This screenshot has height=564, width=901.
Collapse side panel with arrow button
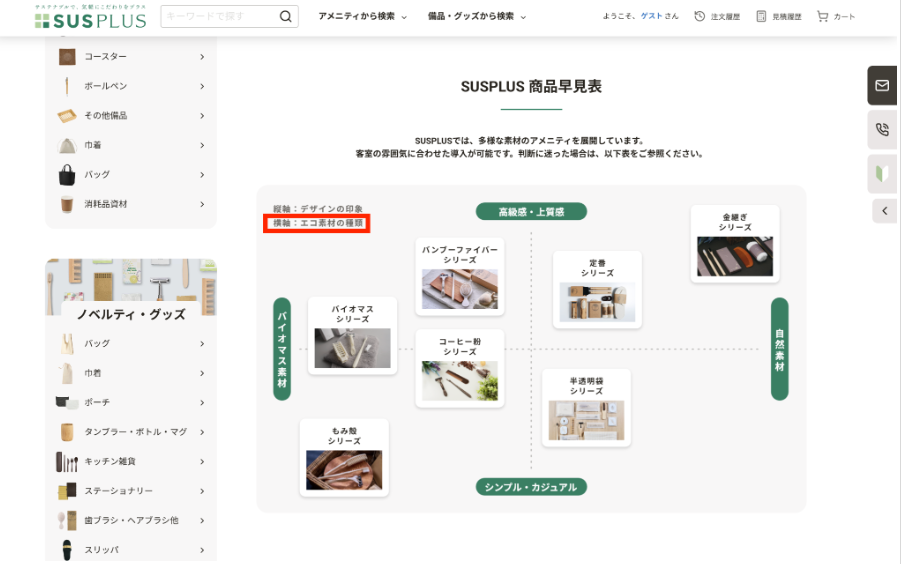[x=884, y=211]
